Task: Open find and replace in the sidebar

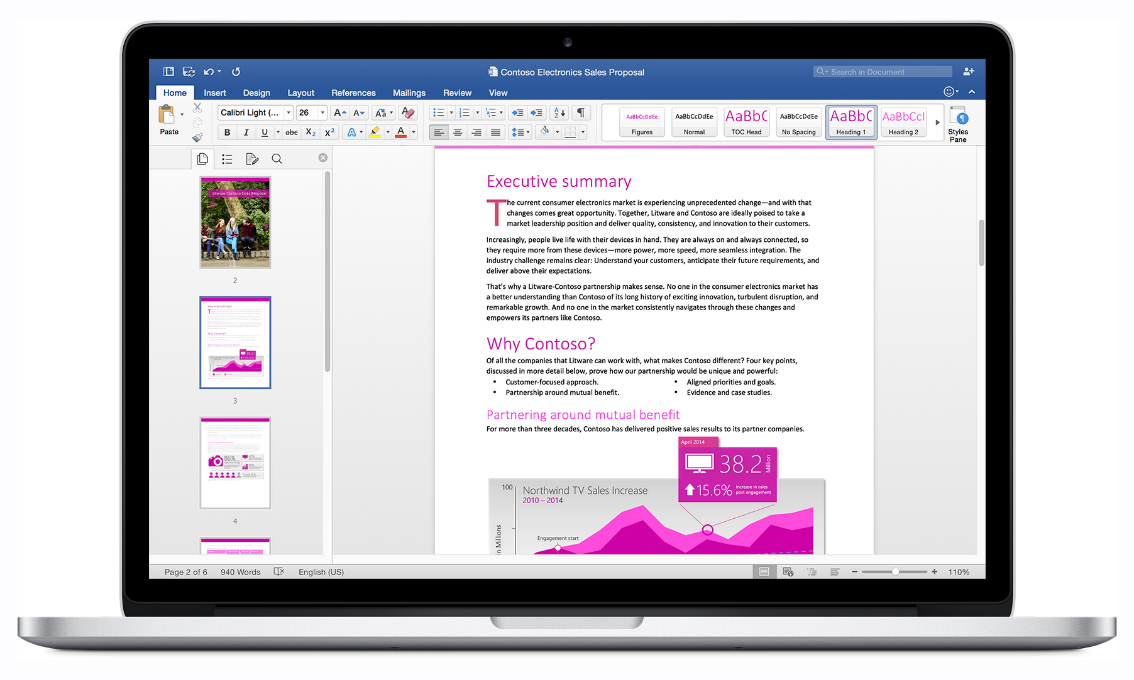Action: coord(277,158)
